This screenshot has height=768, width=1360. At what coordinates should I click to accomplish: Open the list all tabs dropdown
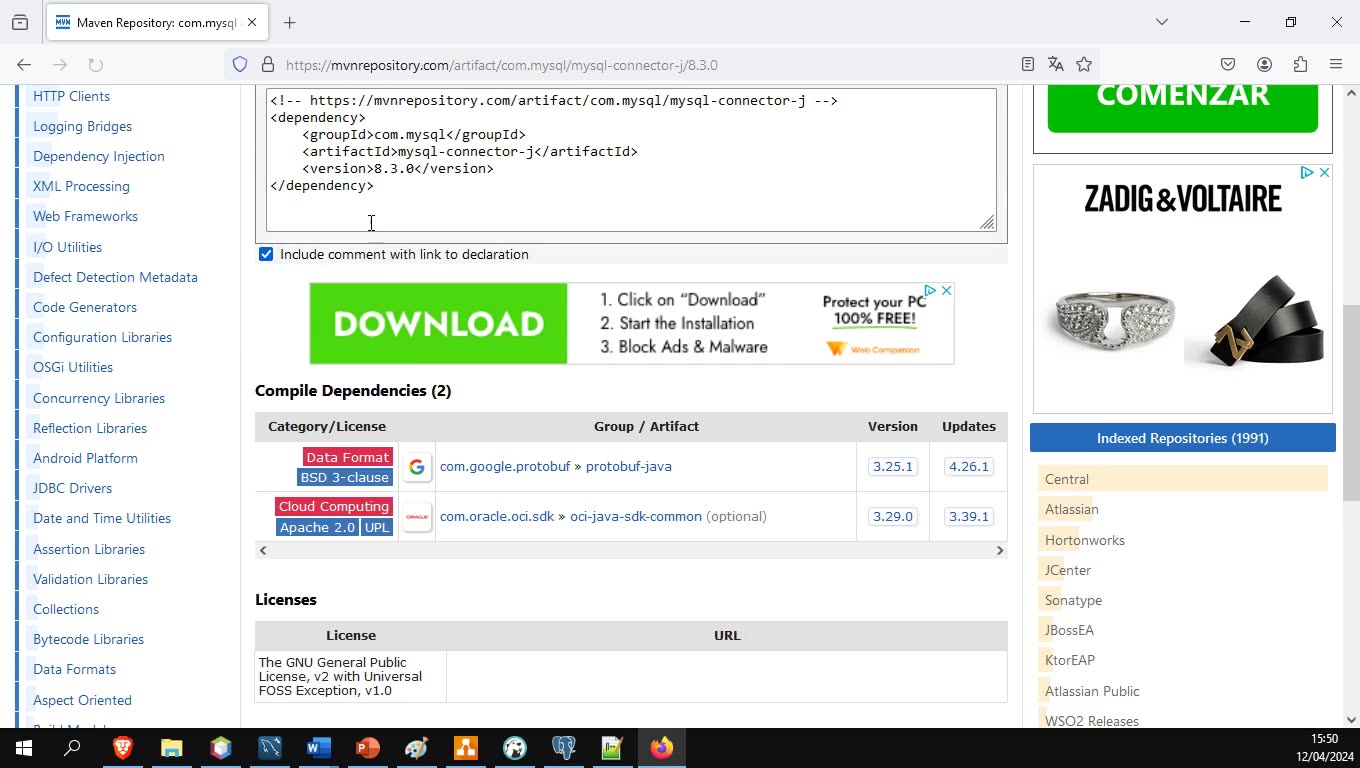pos(1161,22)
